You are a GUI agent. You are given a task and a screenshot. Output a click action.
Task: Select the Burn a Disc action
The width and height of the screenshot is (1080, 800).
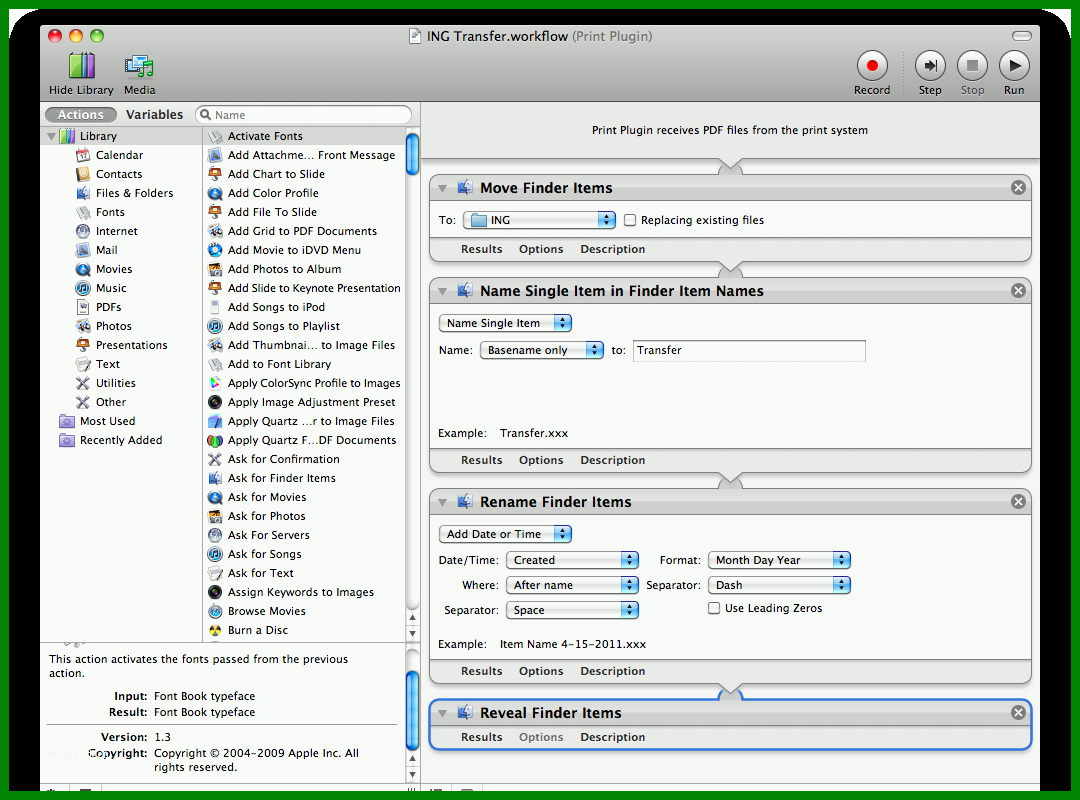tap(304, 630)
